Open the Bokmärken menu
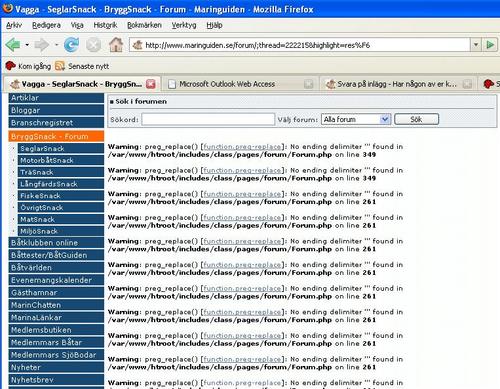The height and width of the screenshot is (389, 500). [144, 25]
